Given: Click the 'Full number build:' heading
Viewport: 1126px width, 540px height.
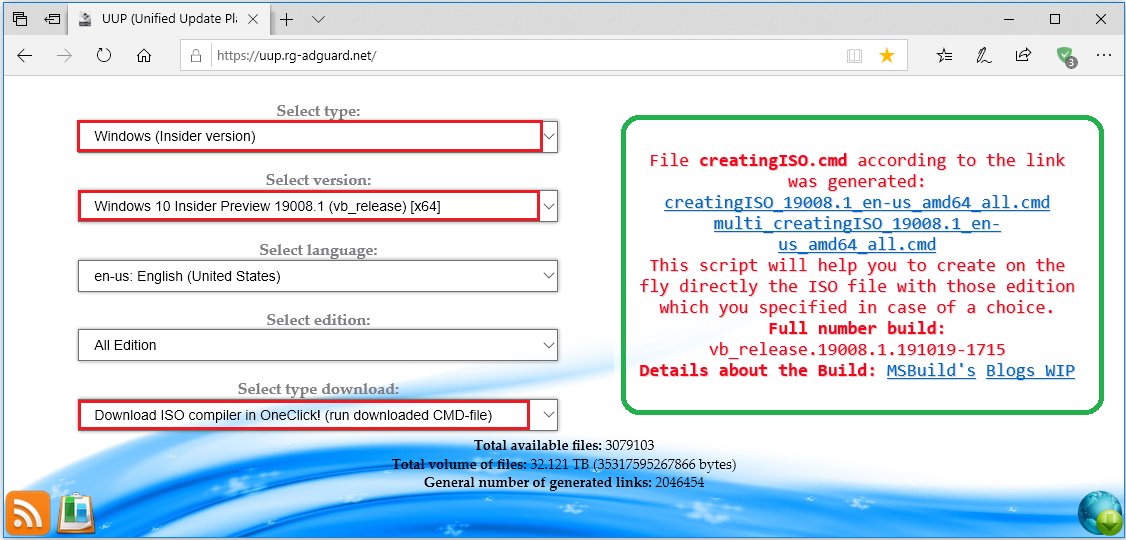Looking at the screenshot, I should (x=857, y=329).
